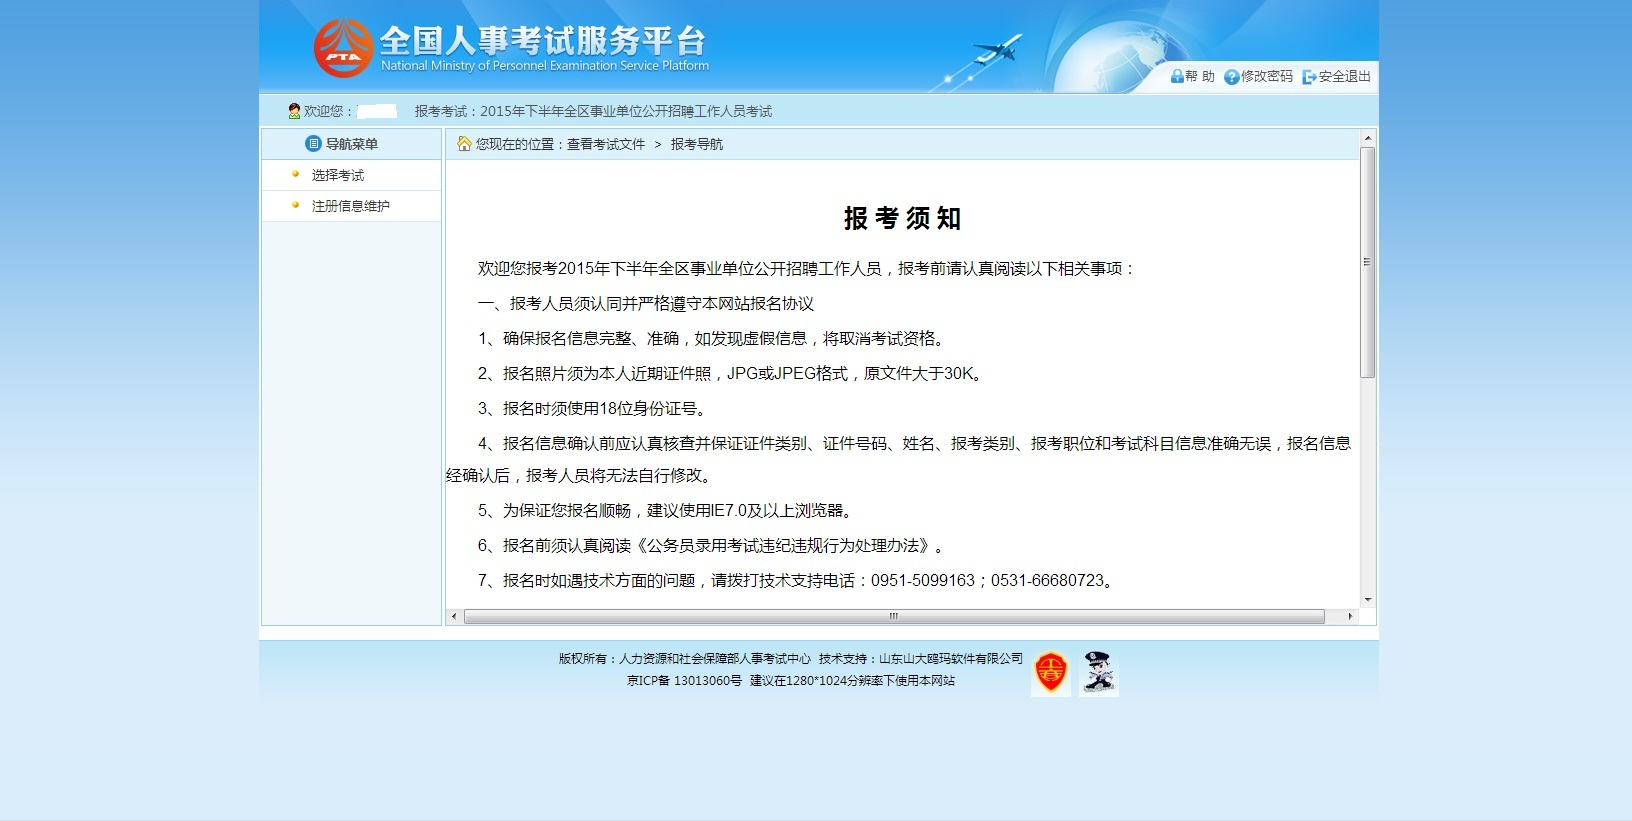The width and height of the screenshot is (1632, 821).
Task: Click the horizontal scrollbar left arrow
Action: (x=454, y=616)
